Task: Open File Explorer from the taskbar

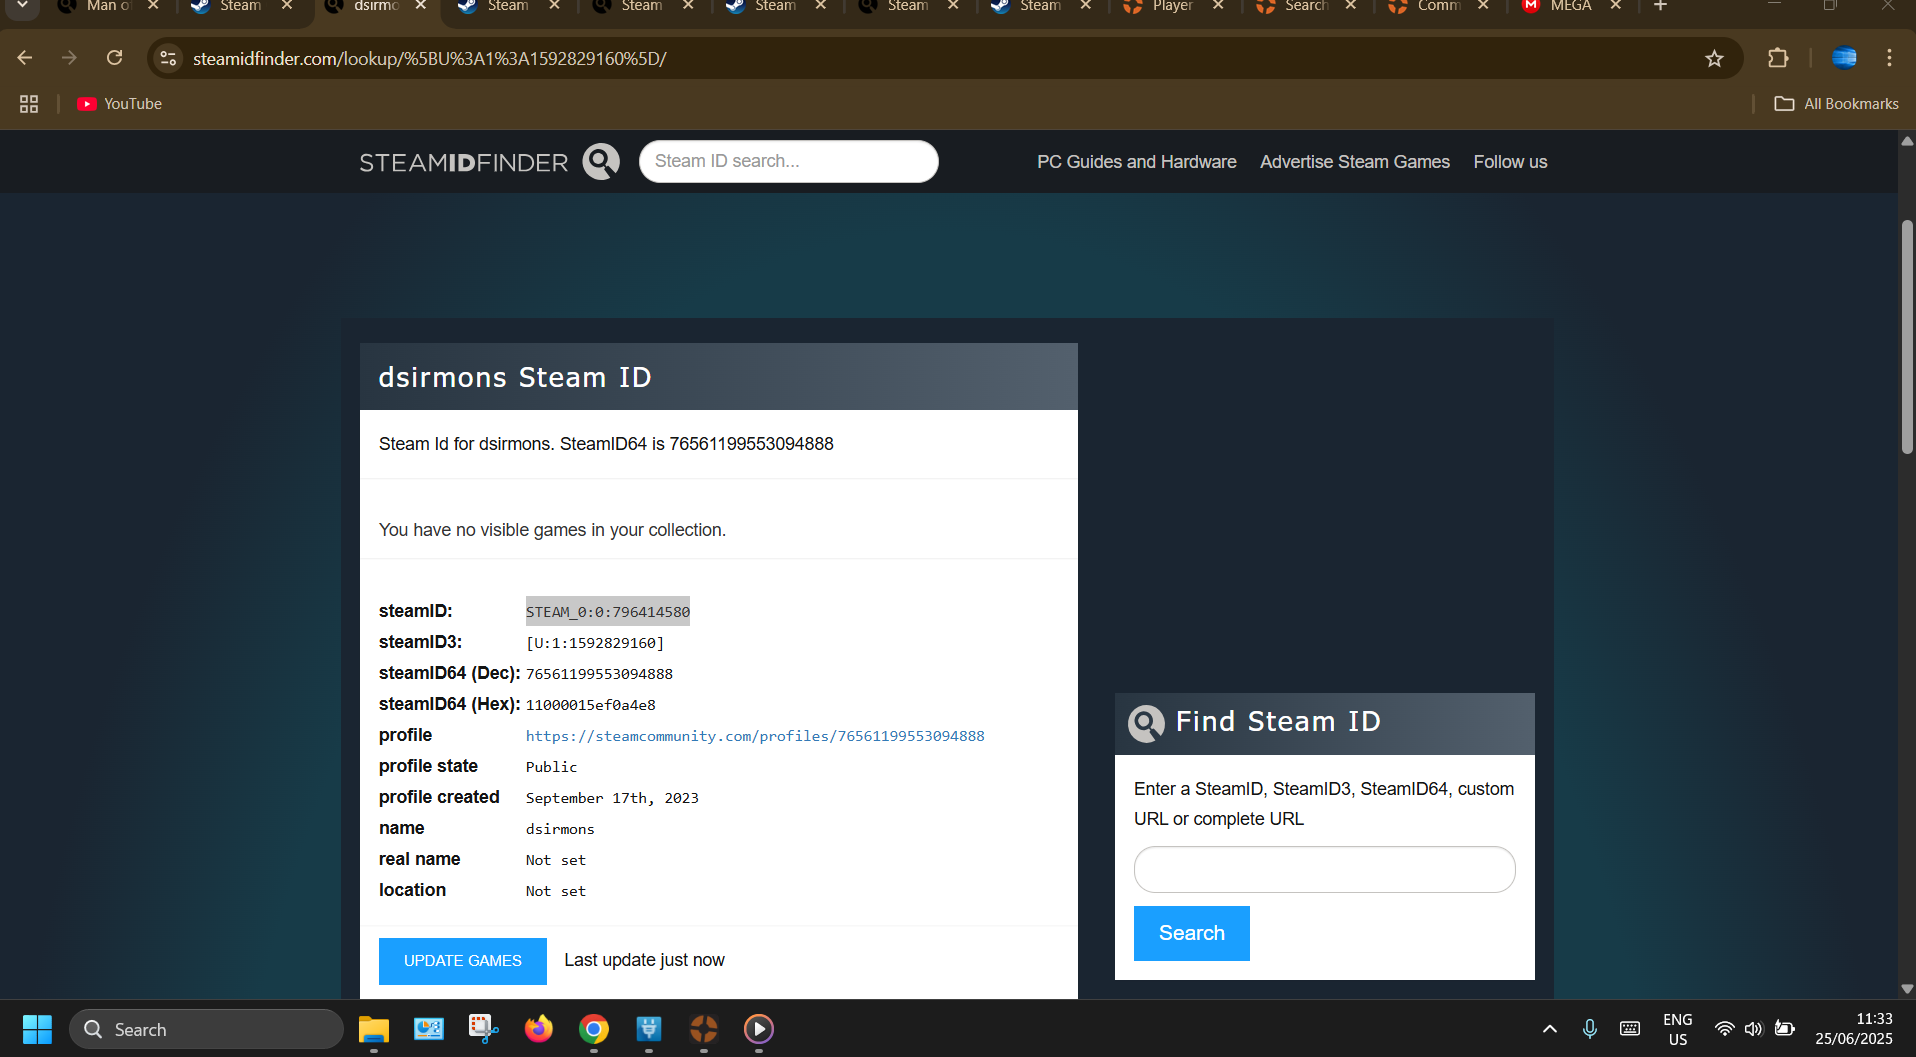Action: click(x=374, y=1029)
